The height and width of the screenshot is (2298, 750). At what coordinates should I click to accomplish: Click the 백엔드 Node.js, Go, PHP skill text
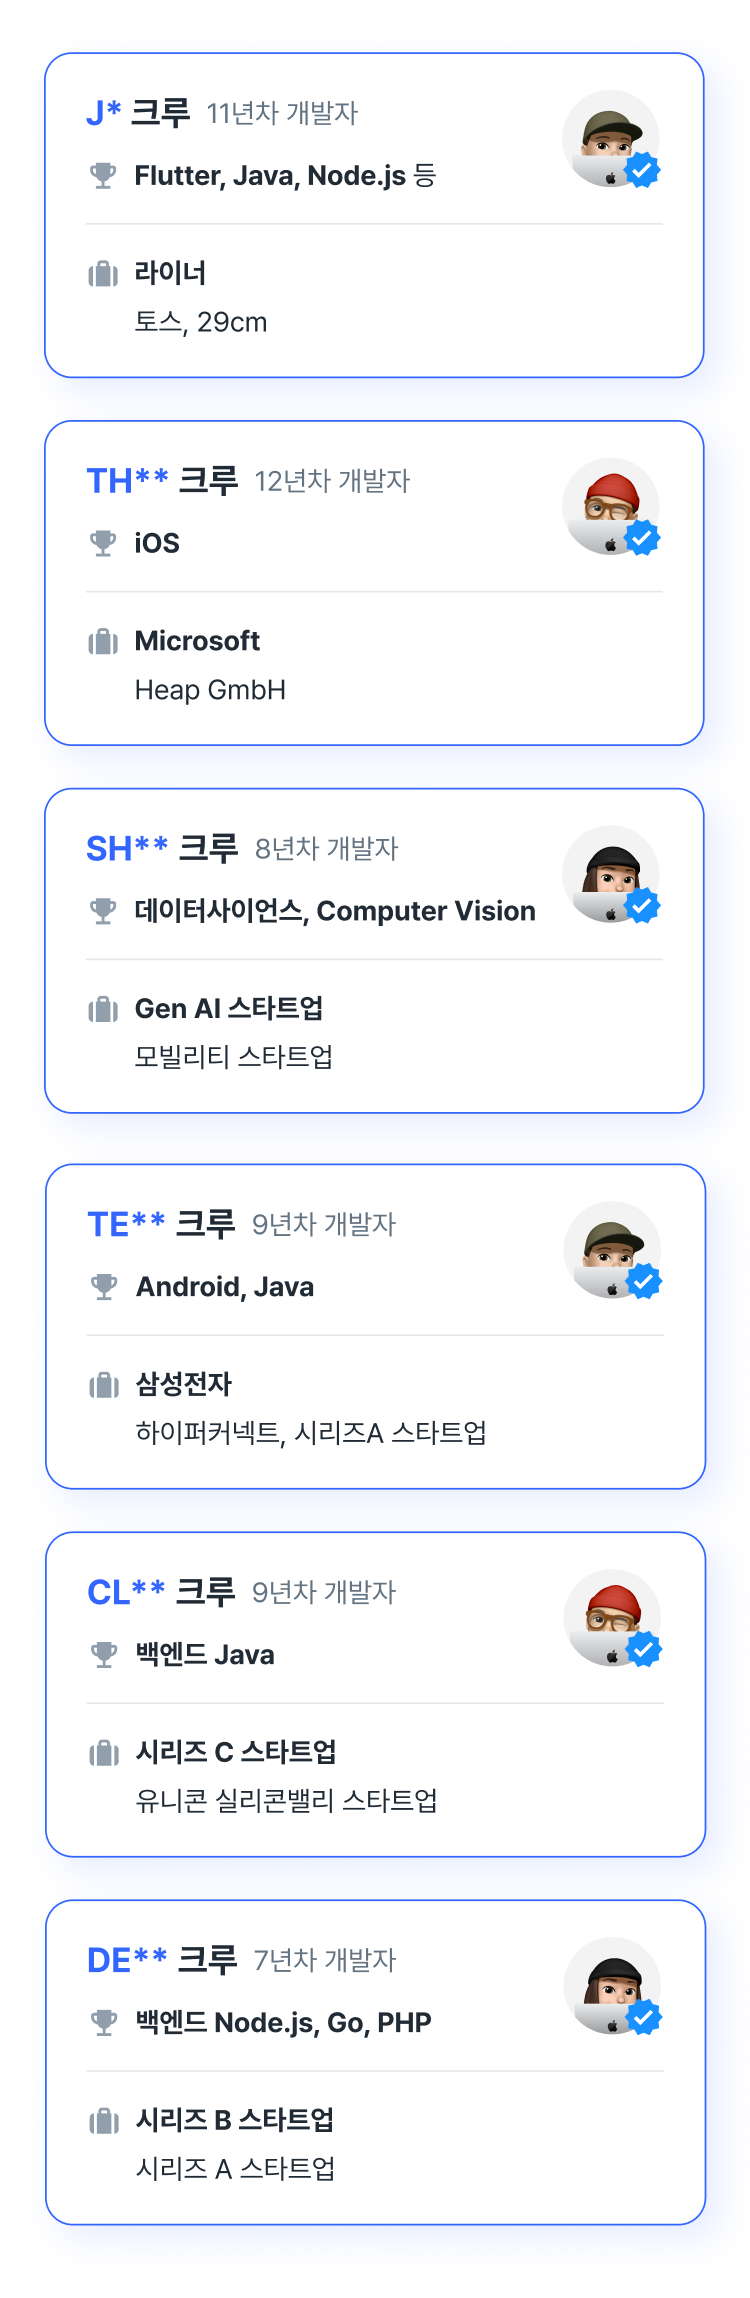click(x=284, y=2023)
